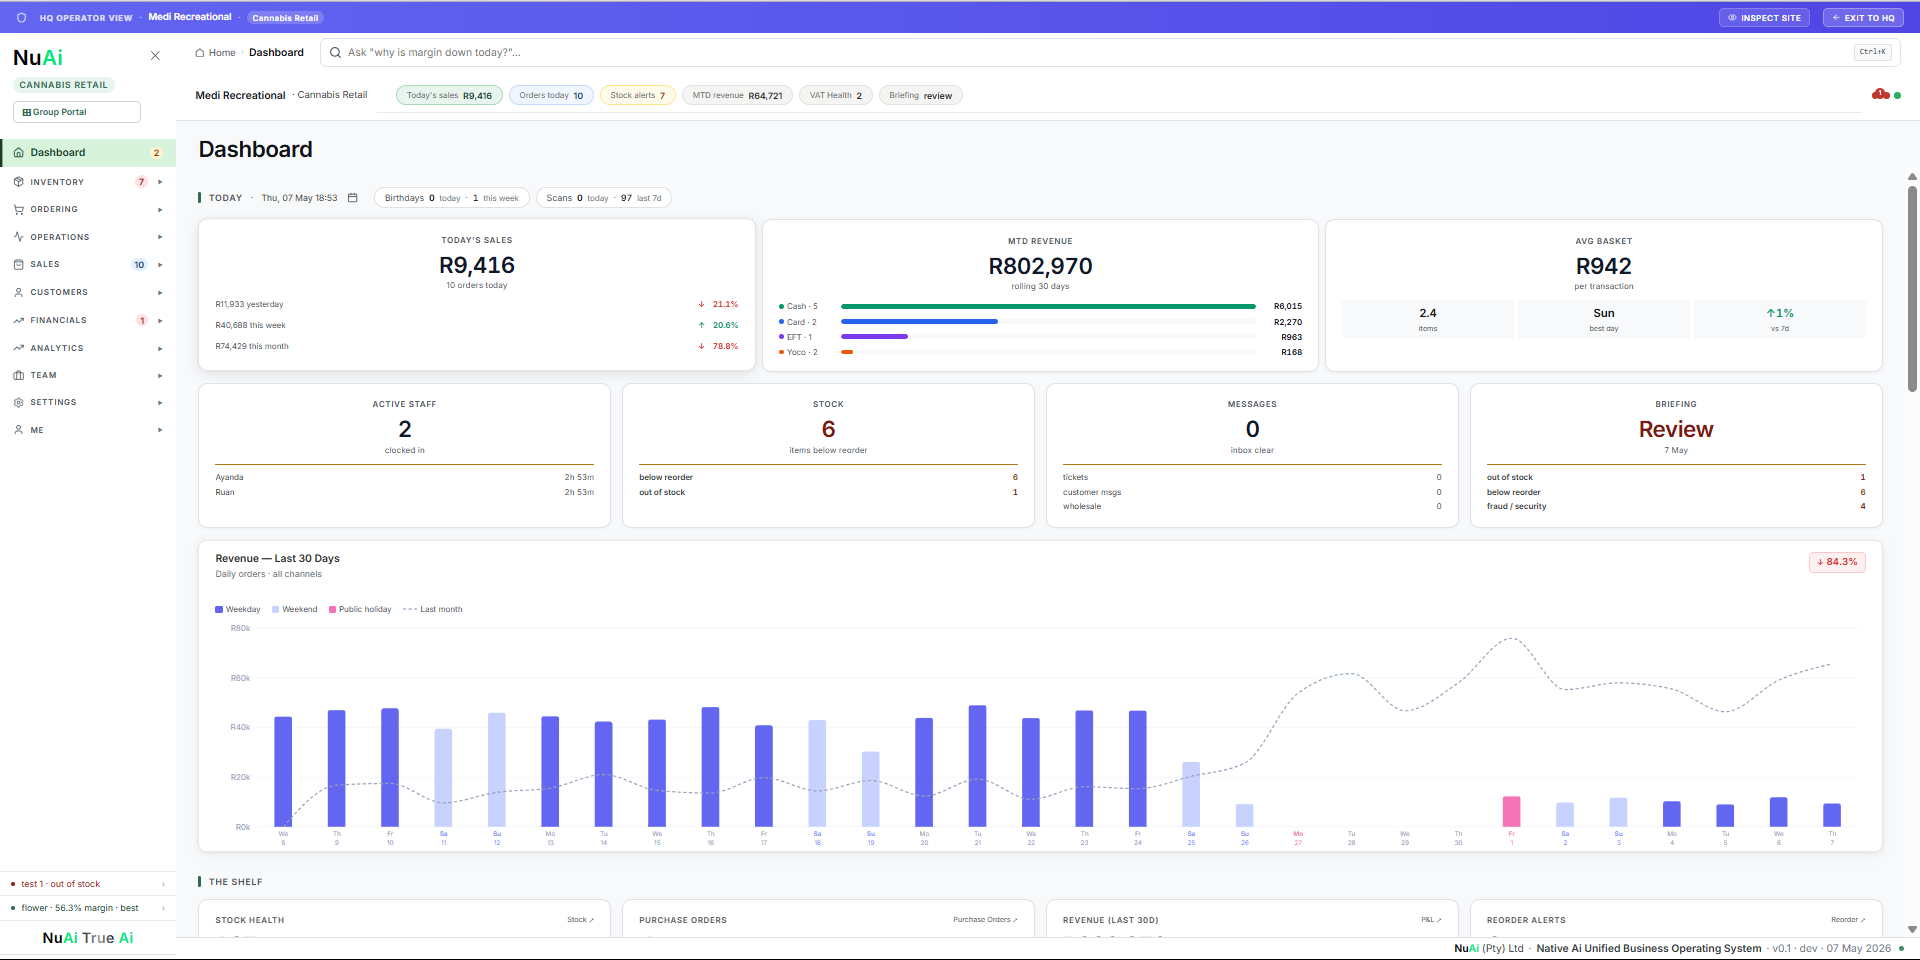
Task: Expand the Settings section arrow
Action: click(160, 402)
